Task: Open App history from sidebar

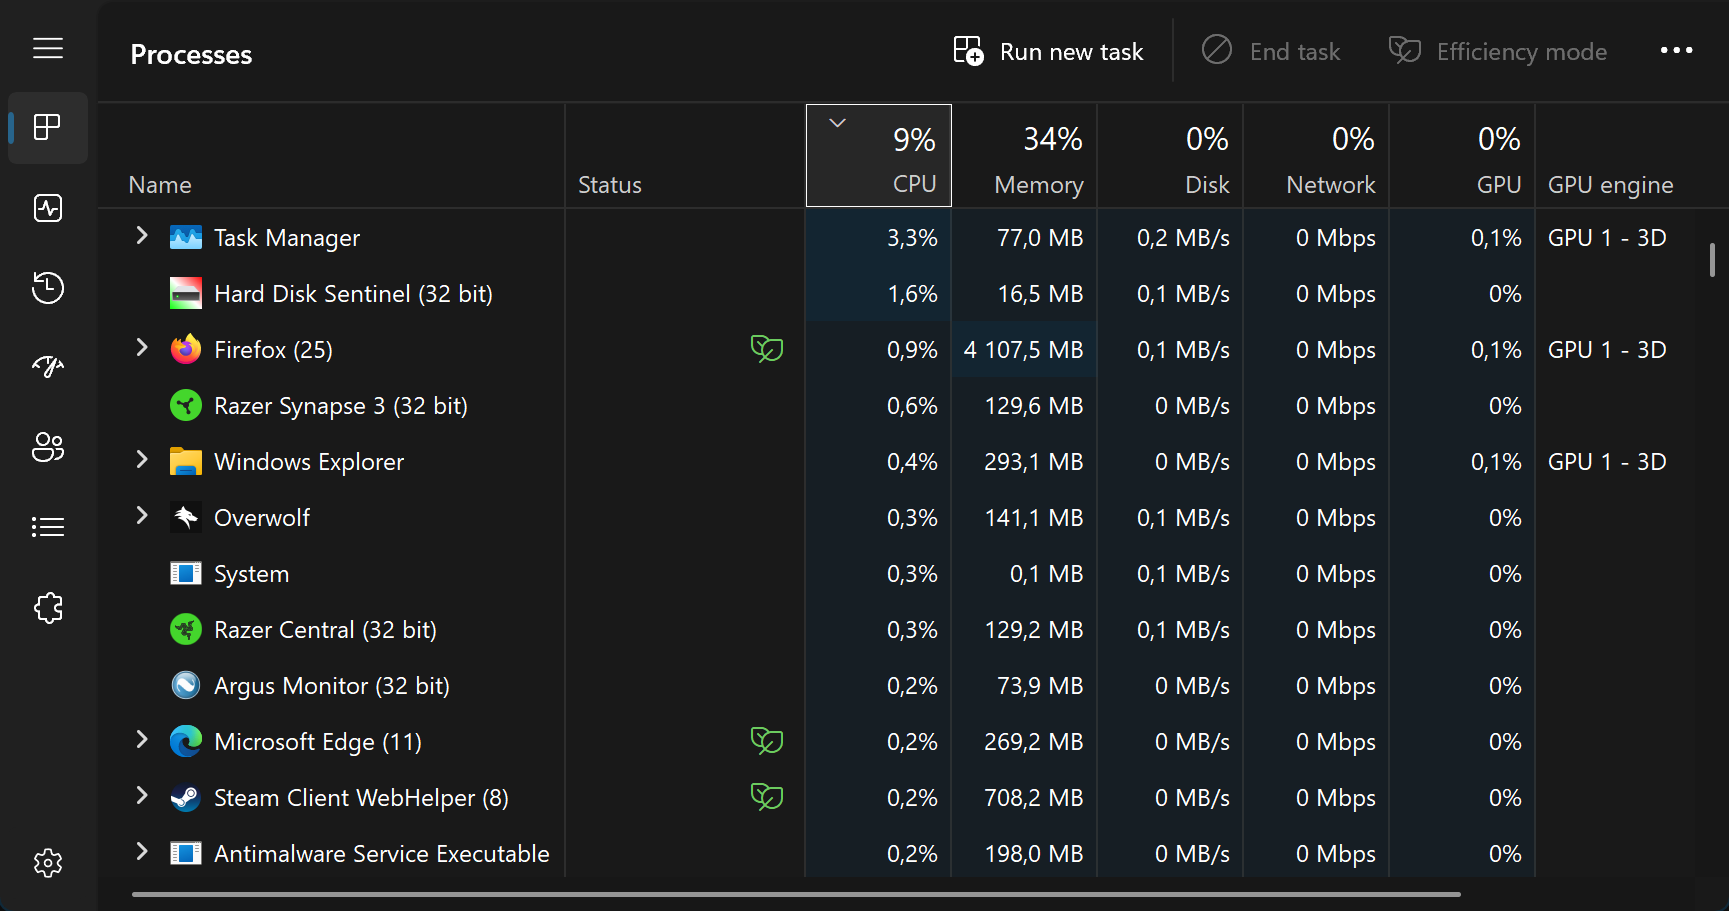Action: pyautogui.click(x=47, y=288)
